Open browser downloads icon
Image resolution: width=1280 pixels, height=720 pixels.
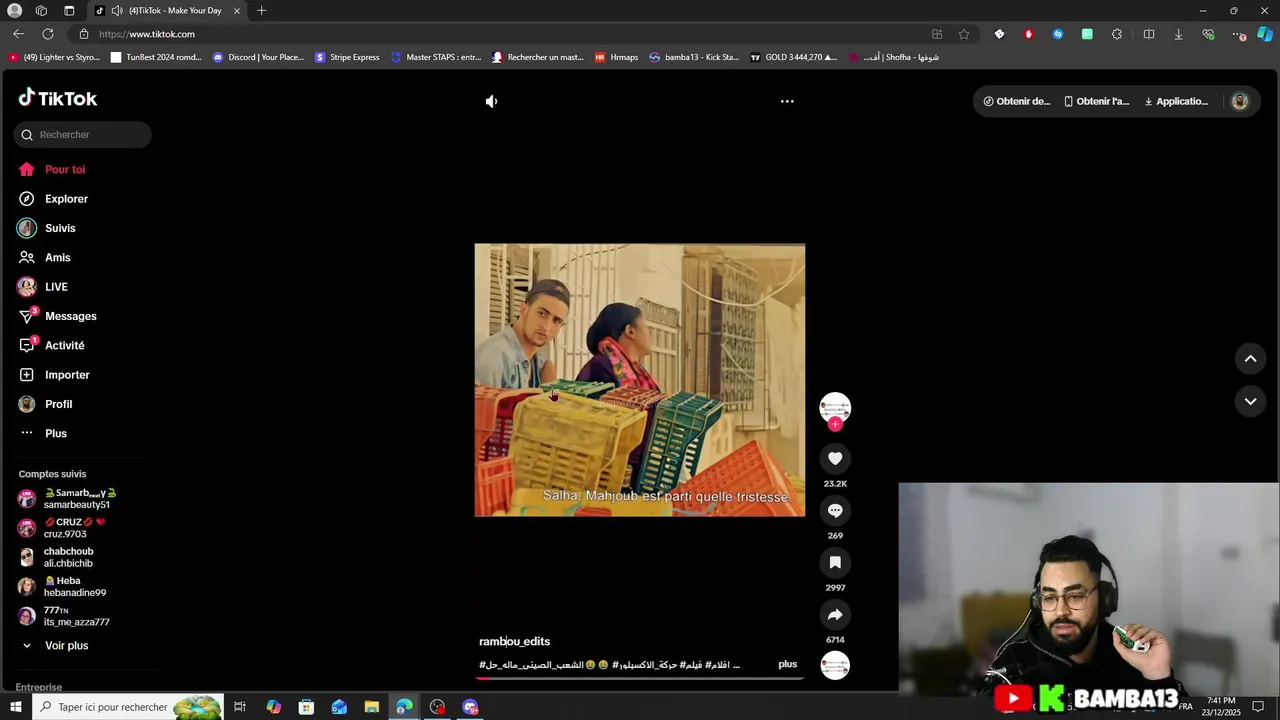point(1178,34)
